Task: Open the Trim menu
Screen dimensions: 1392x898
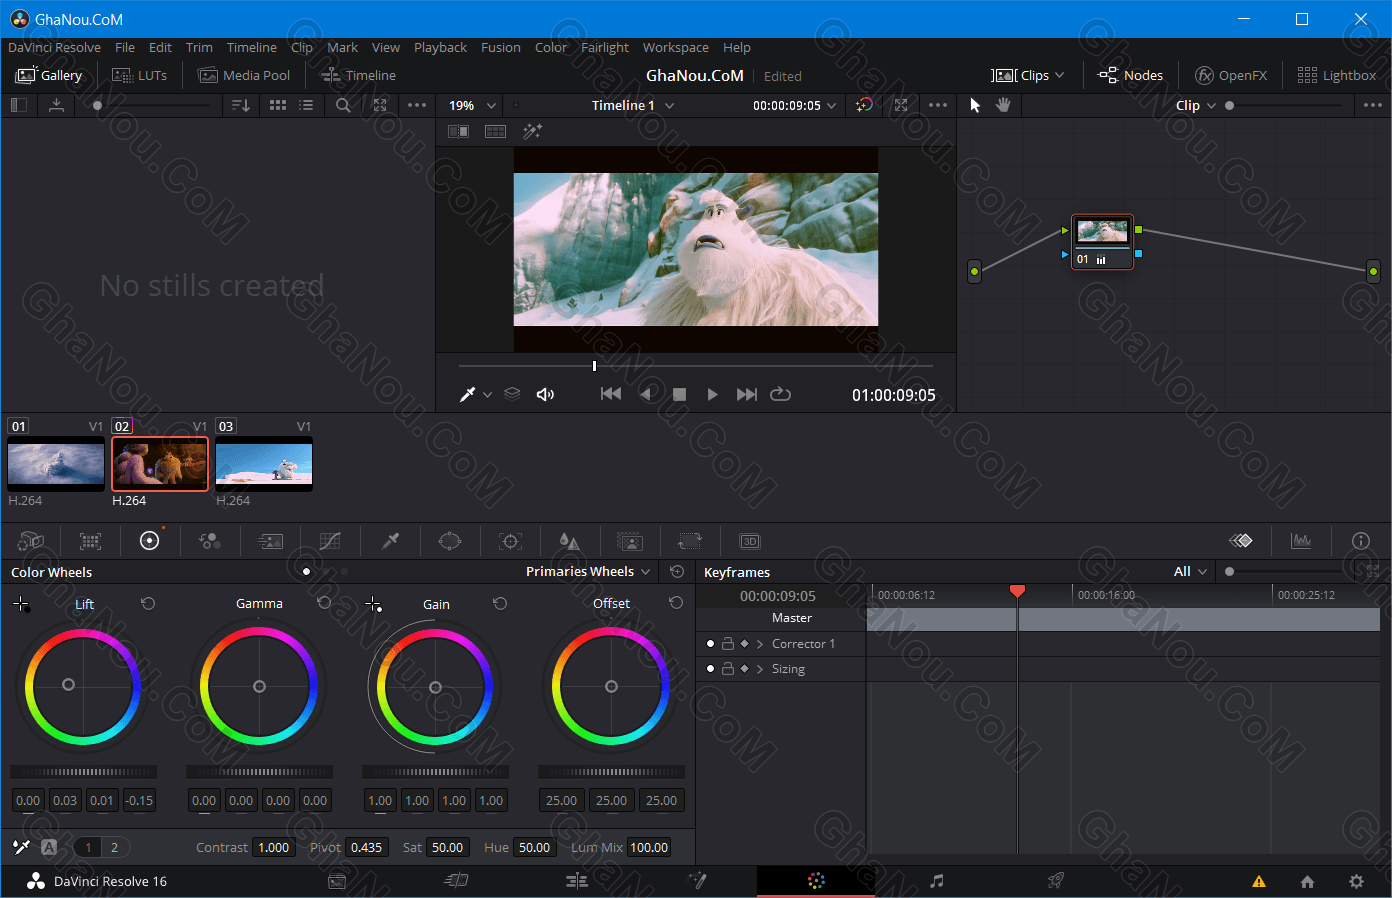Action: (x=199, y=47)
